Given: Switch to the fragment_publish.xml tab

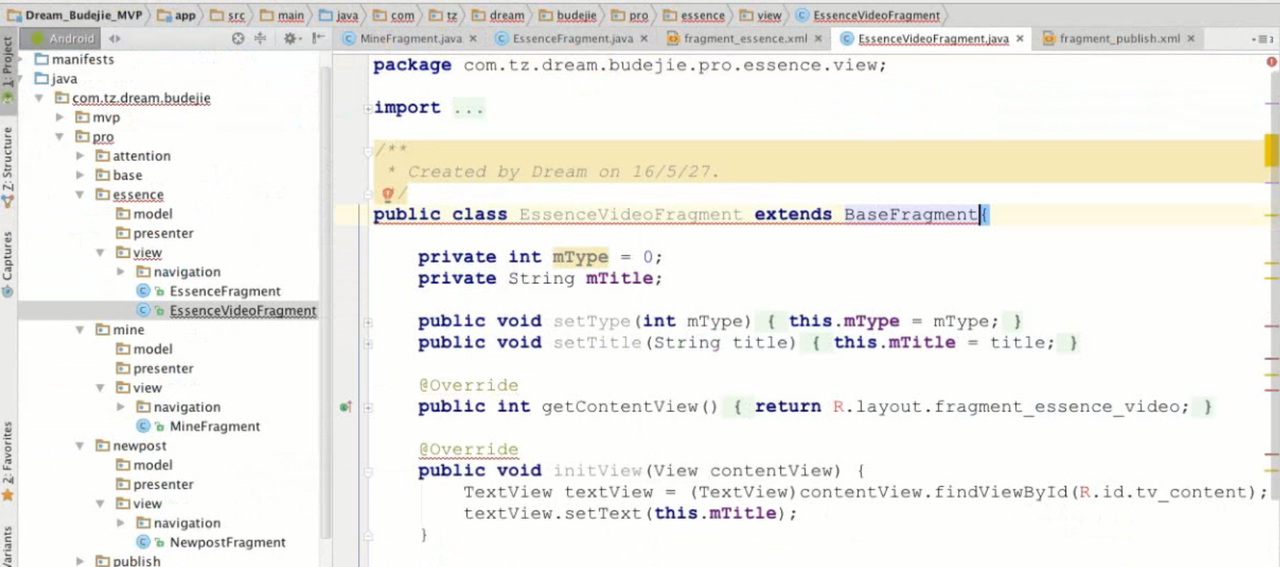Looking at the screenshot, I should pyautogui.click(x=1119, y=39).
